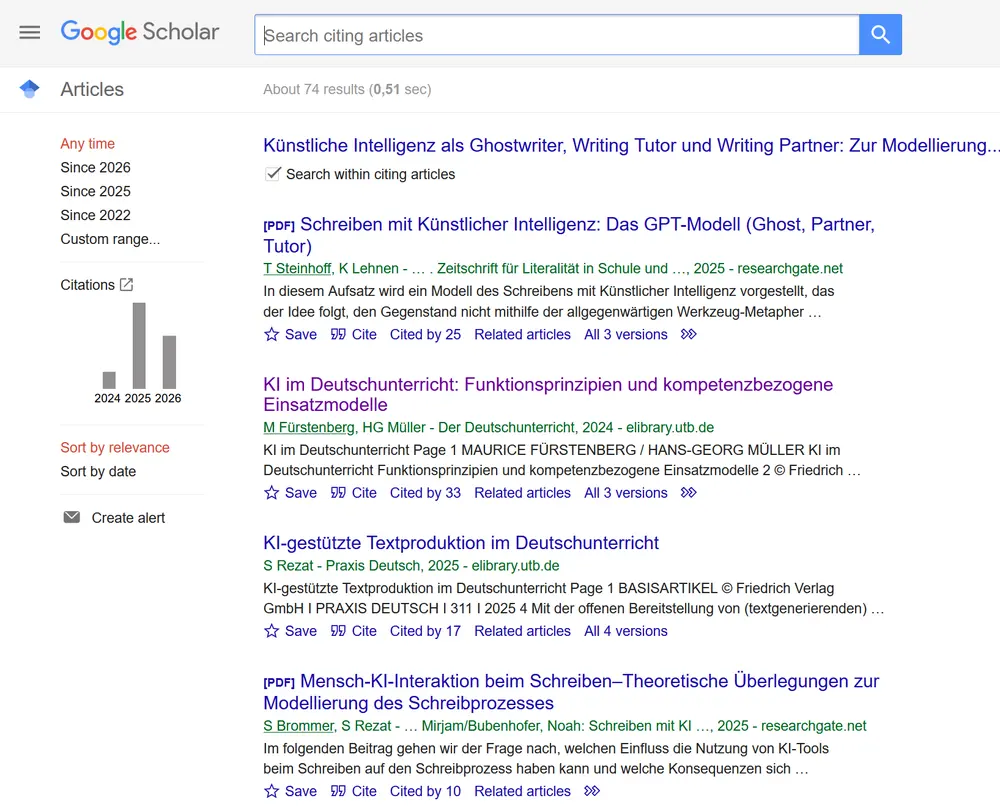Open All 3 versions for Fürstenberg result
This screenshot has height=809, width=1000.
pos(626,493)
